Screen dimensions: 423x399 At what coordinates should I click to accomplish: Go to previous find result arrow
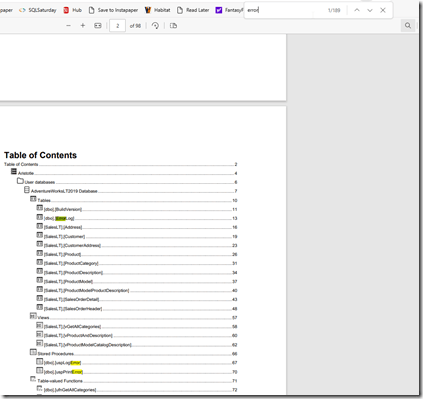click(x=357, y=10)
